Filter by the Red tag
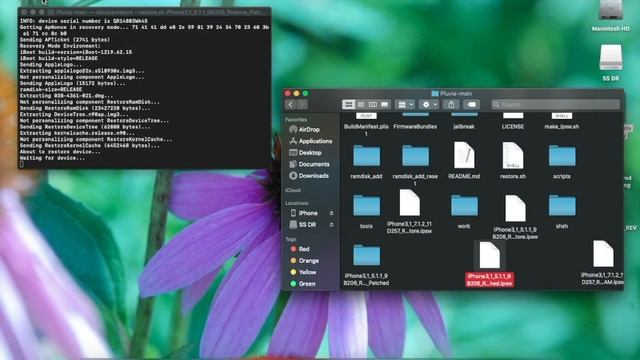This screenshot has height=360, width=640. coord(300,249)
